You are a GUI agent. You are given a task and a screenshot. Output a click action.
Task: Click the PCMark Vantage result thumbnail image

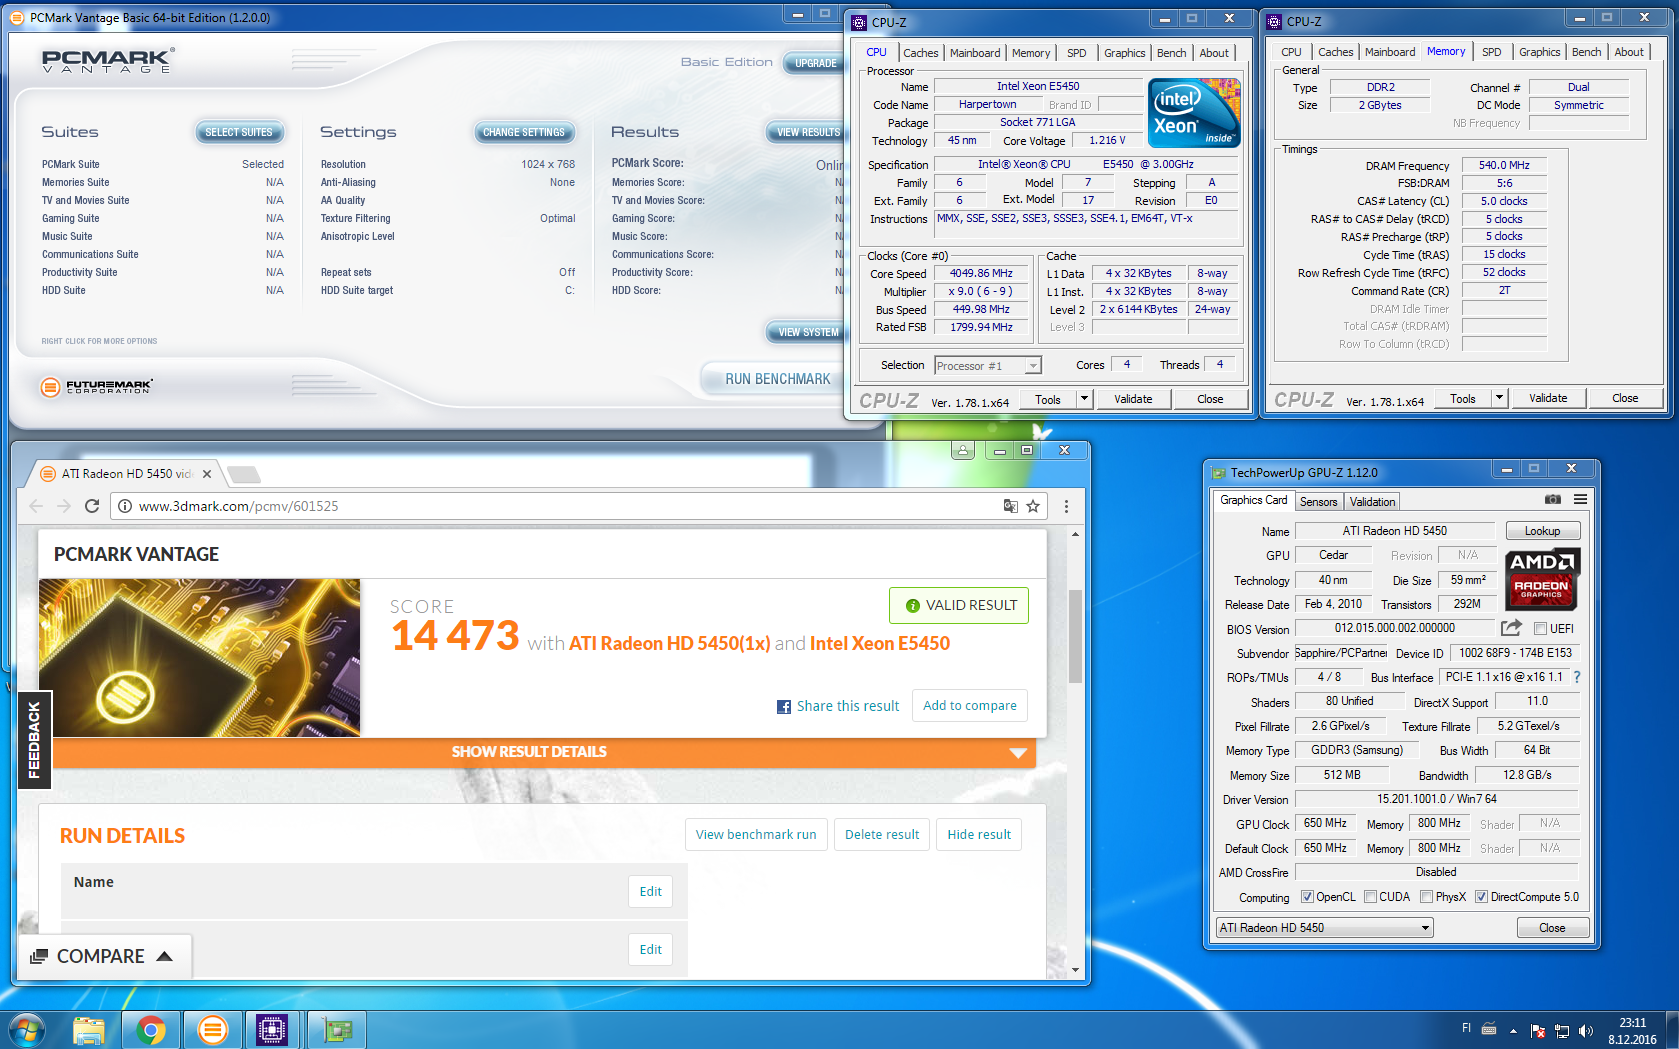pyautogui.click(x=200, y=657)
